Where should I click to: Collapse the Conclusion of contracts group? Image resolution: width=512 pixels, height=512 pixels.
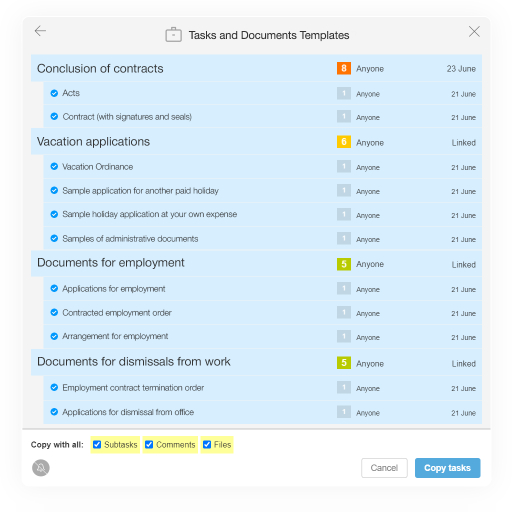click(256, 68)
